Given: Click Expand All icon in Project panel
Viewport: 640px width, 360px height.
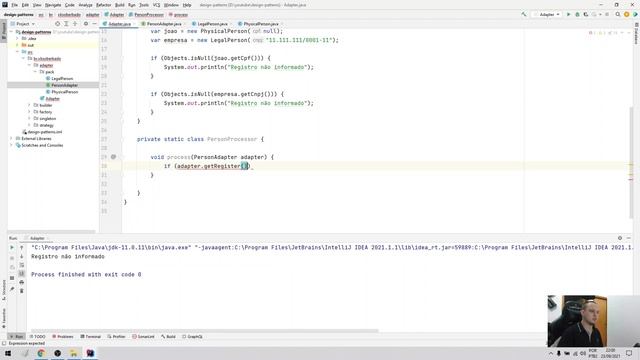Looking at the screenshot, I should point(66,24).
